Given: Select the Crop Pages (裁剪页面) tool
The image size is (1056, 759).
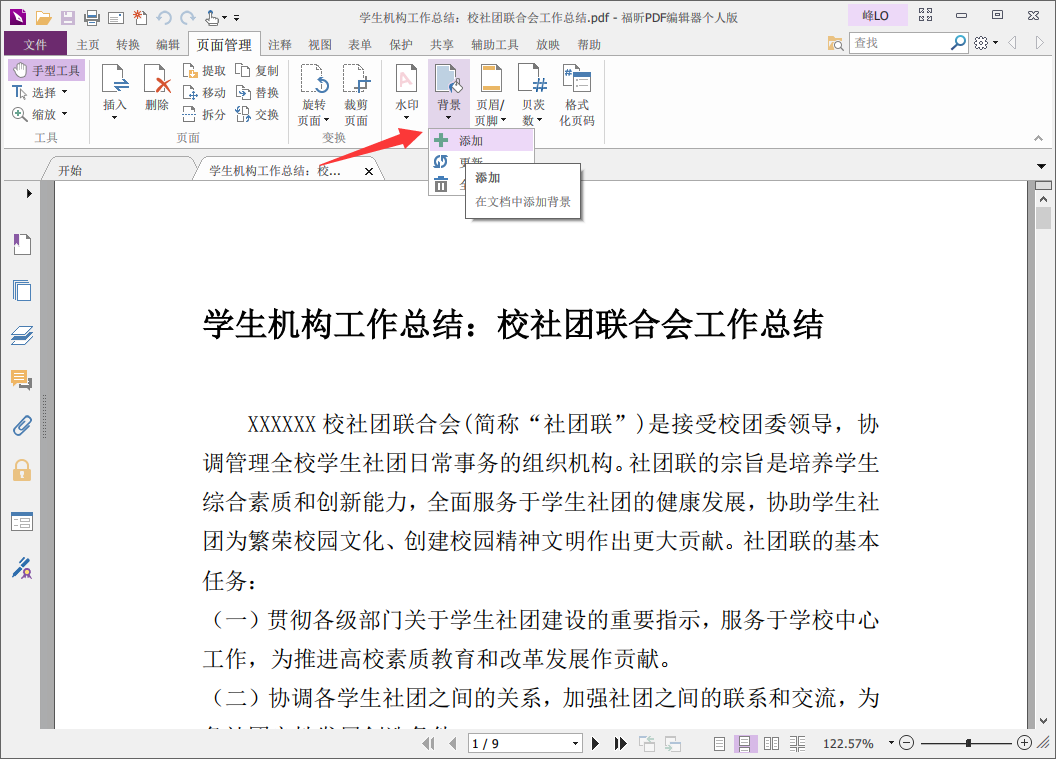Looking at the screenshot, I should 356,95.
